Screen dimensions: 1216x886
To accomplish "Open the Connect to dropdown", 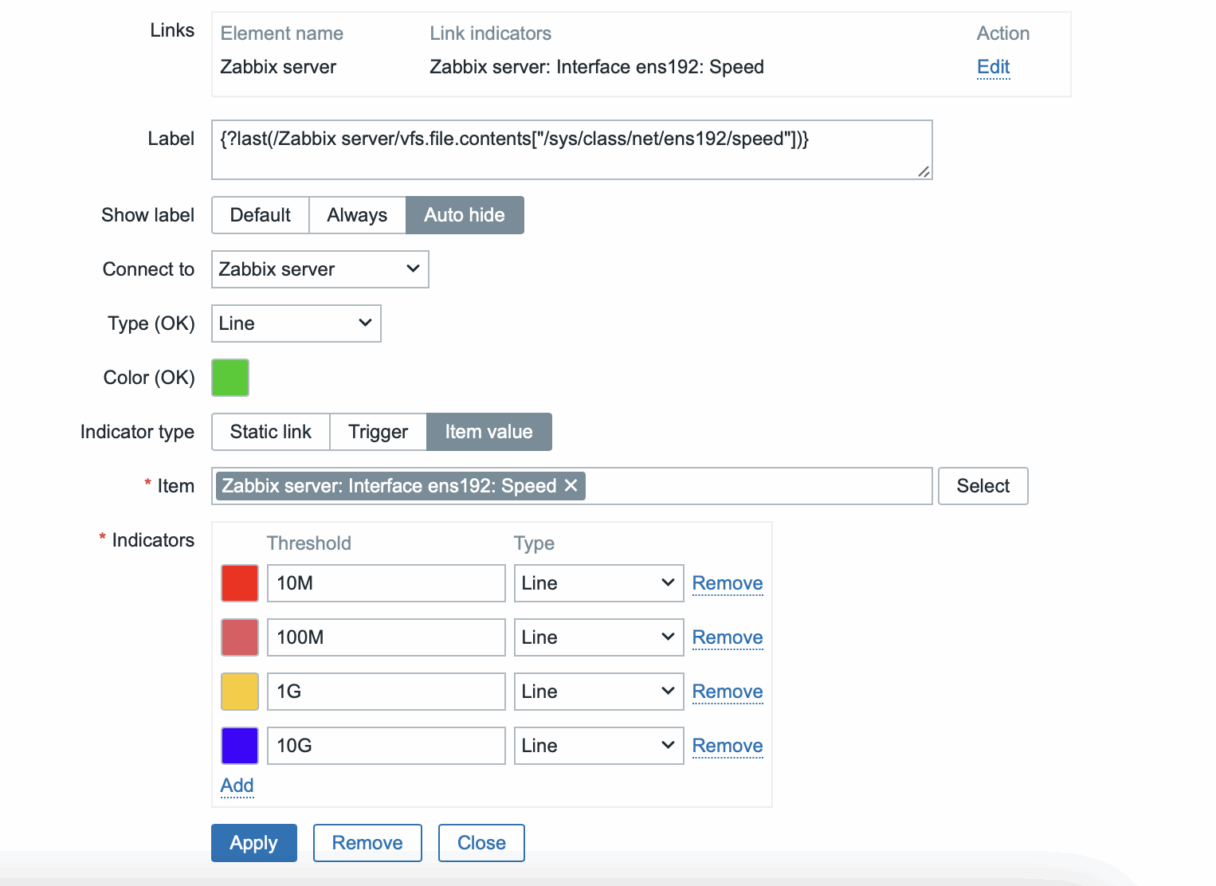I will click(x=318, y=269).
